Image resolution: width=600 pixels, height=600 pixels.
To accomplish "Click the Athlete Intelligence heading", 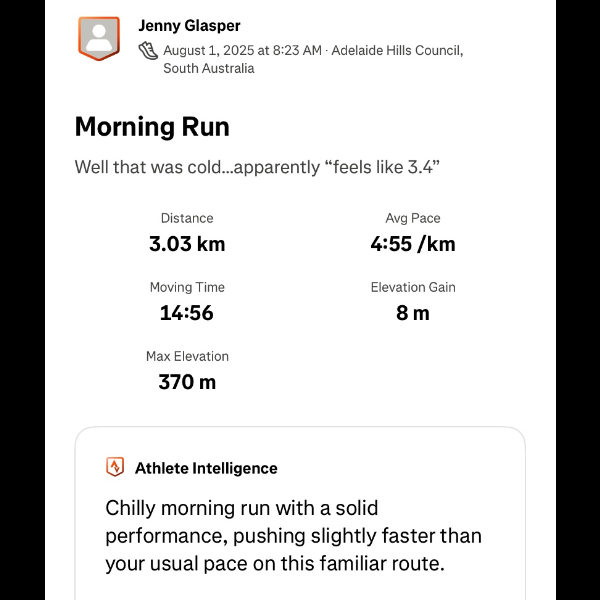I will point(206,468).
